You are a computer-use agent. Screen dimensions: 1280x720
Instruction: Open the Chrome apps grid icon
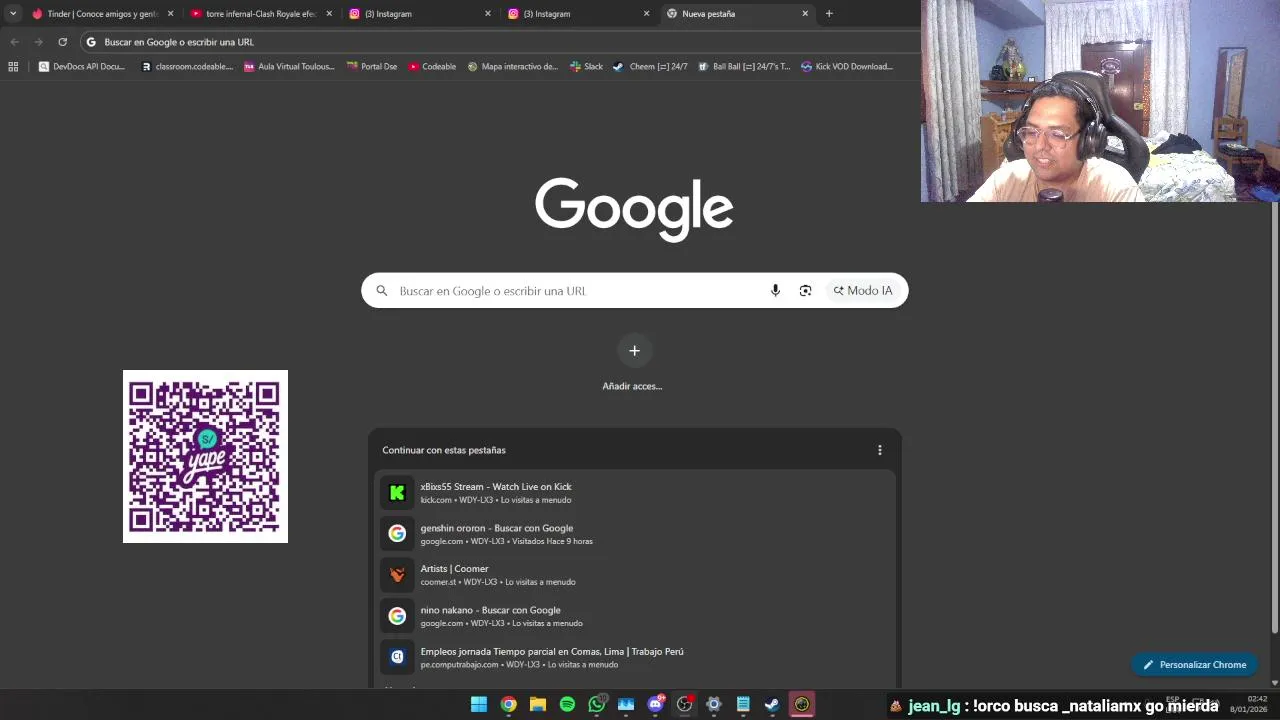point(13,67)
